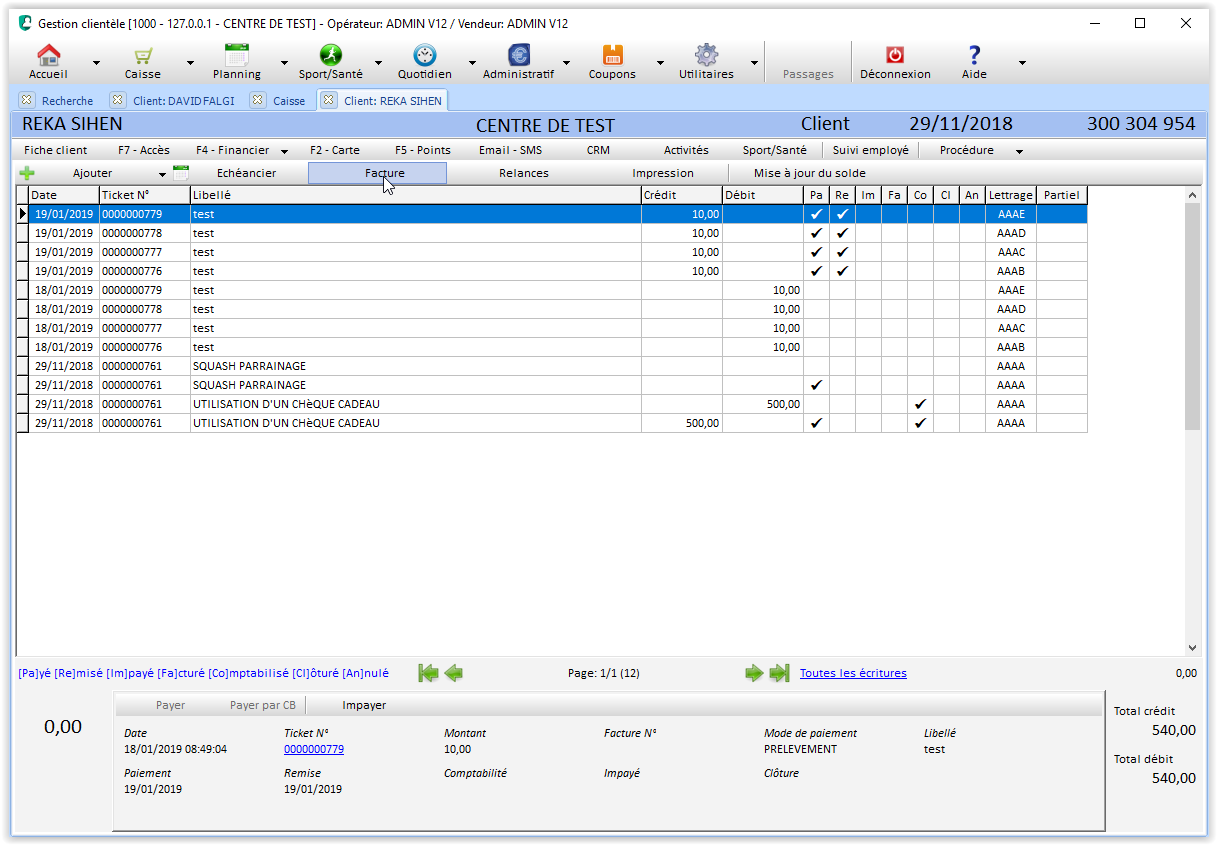Click the Toutes les écritures link
Viewport: 1217px width, 845px height.
click(853, 673)
